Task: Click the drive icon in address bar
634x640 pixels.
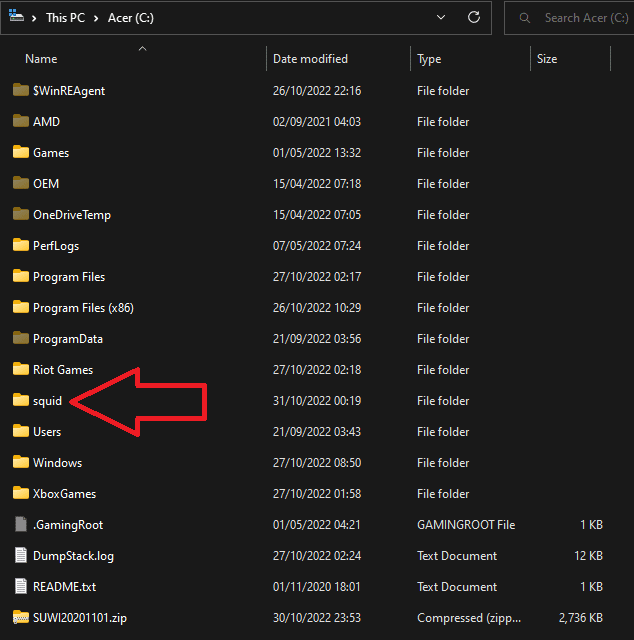Action: click(x=16, y=17)
